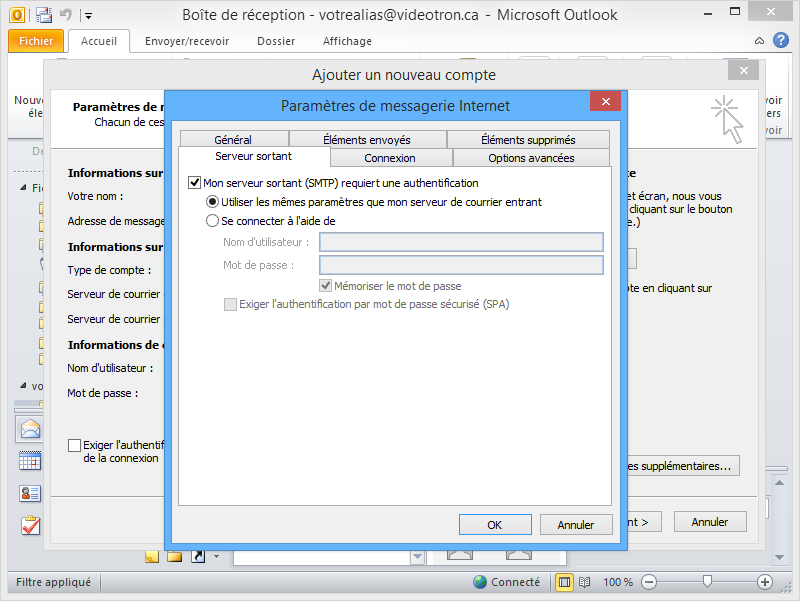Screen dimensions: 800x601
Task: Collapse the Fichier de données folder tree arrow
Action: 23,188
